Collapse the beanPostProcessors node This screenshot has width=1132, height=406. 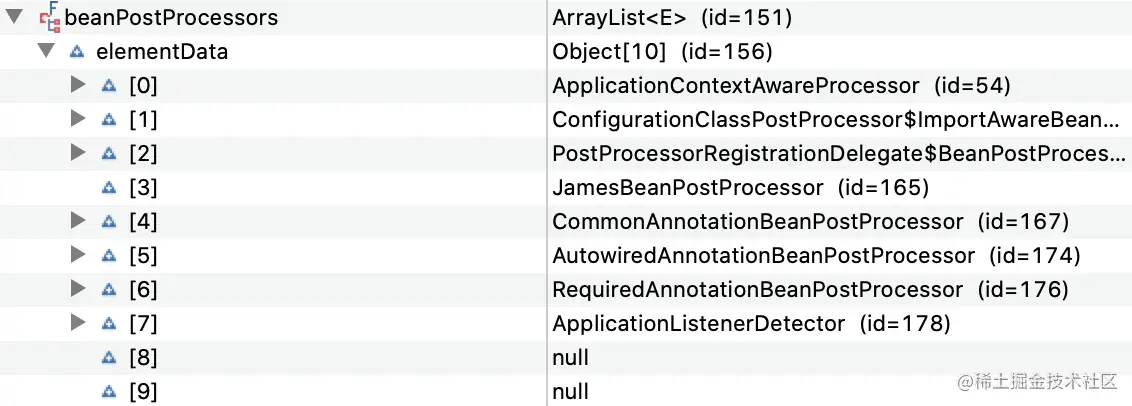(14, 17)
